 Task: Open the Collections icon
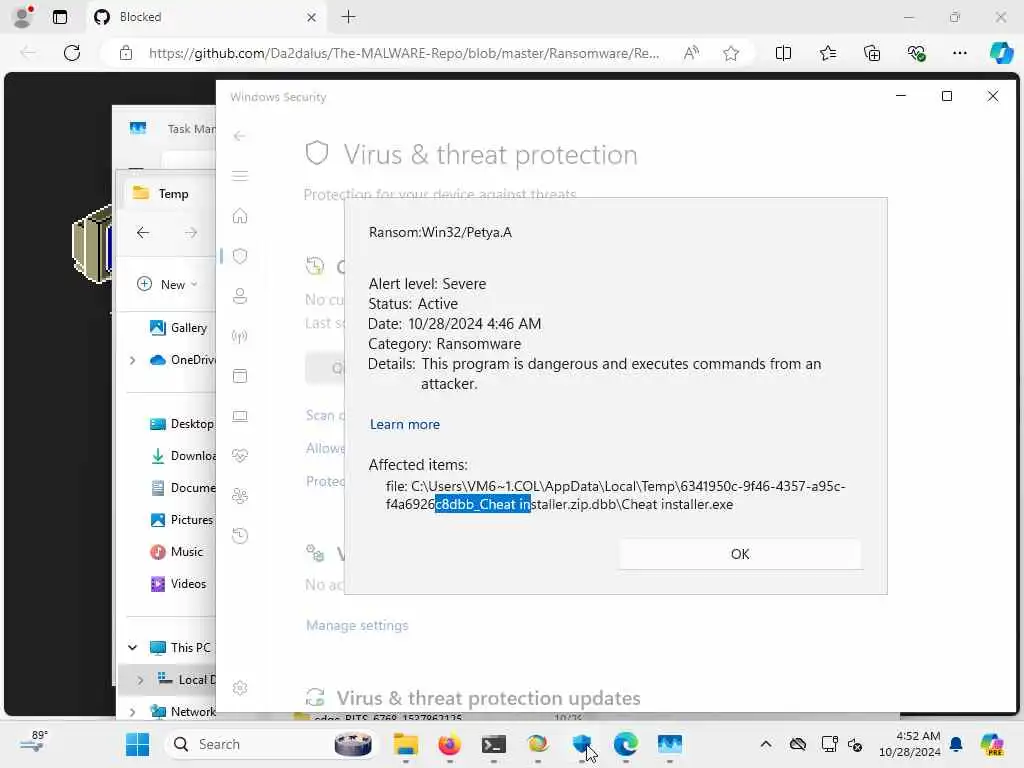pyautogui.click(x=872, y=53)
